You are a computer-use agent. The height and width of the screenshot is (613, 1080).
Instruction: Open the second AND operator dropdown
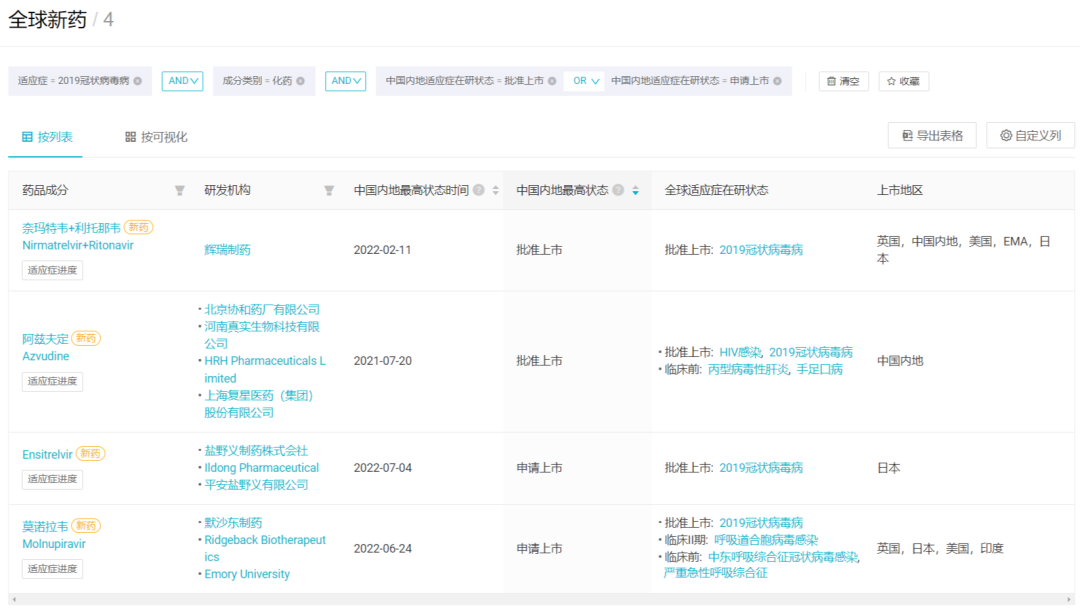[345, 81]
